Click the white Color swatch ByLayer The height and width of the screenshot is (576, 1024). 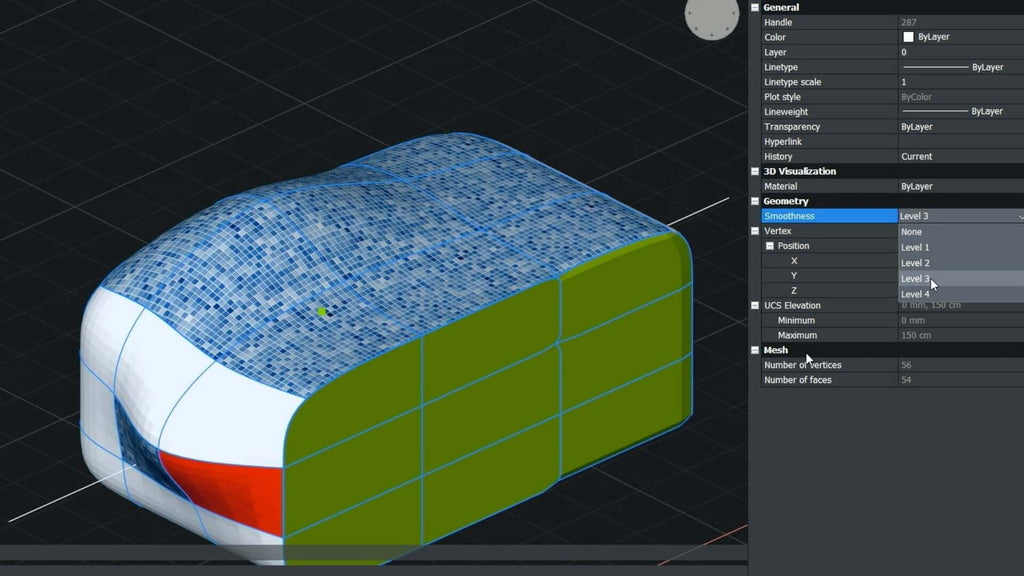coord(908,37)
